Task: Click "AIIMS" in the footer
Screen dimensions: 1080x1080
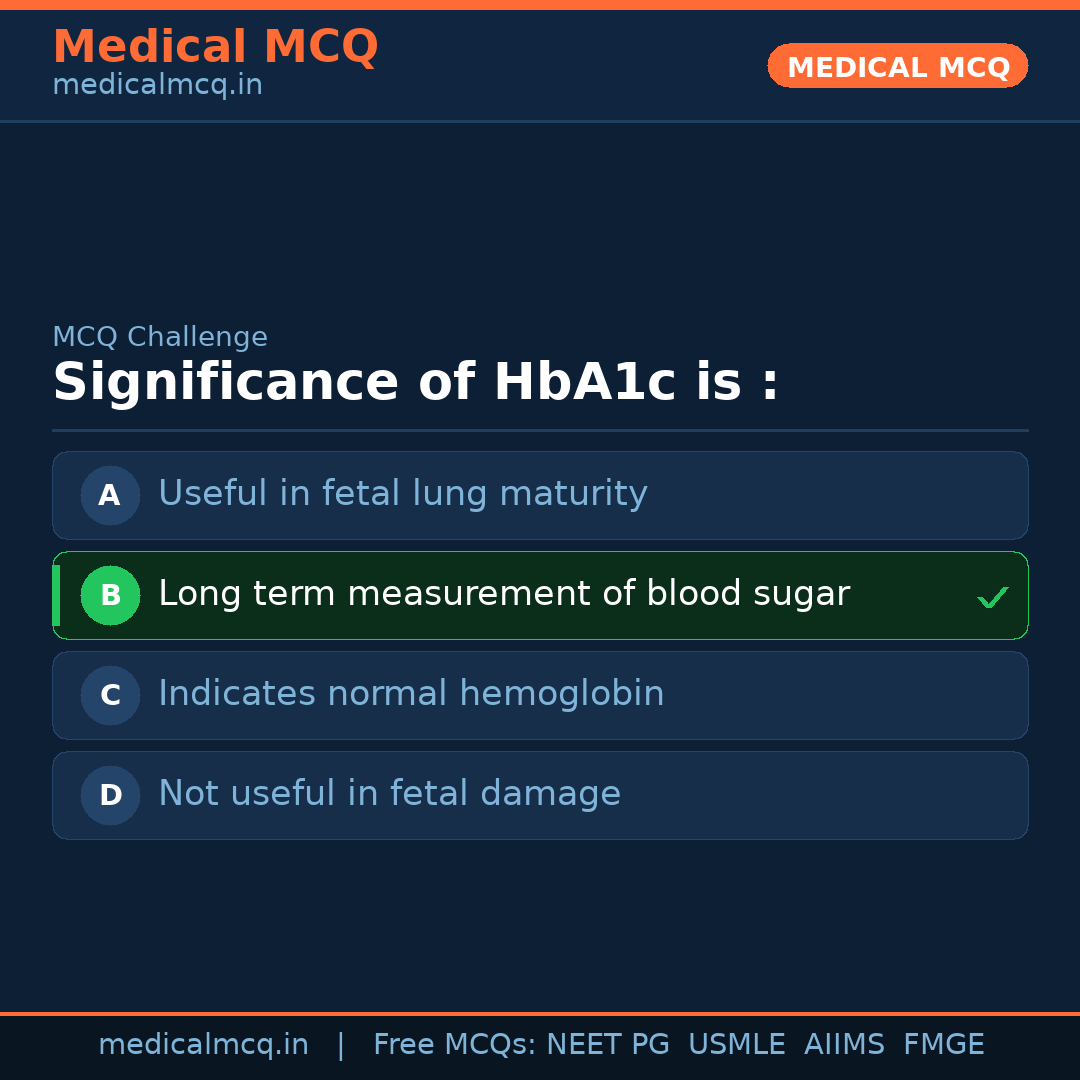Action: coord(844,1045)
